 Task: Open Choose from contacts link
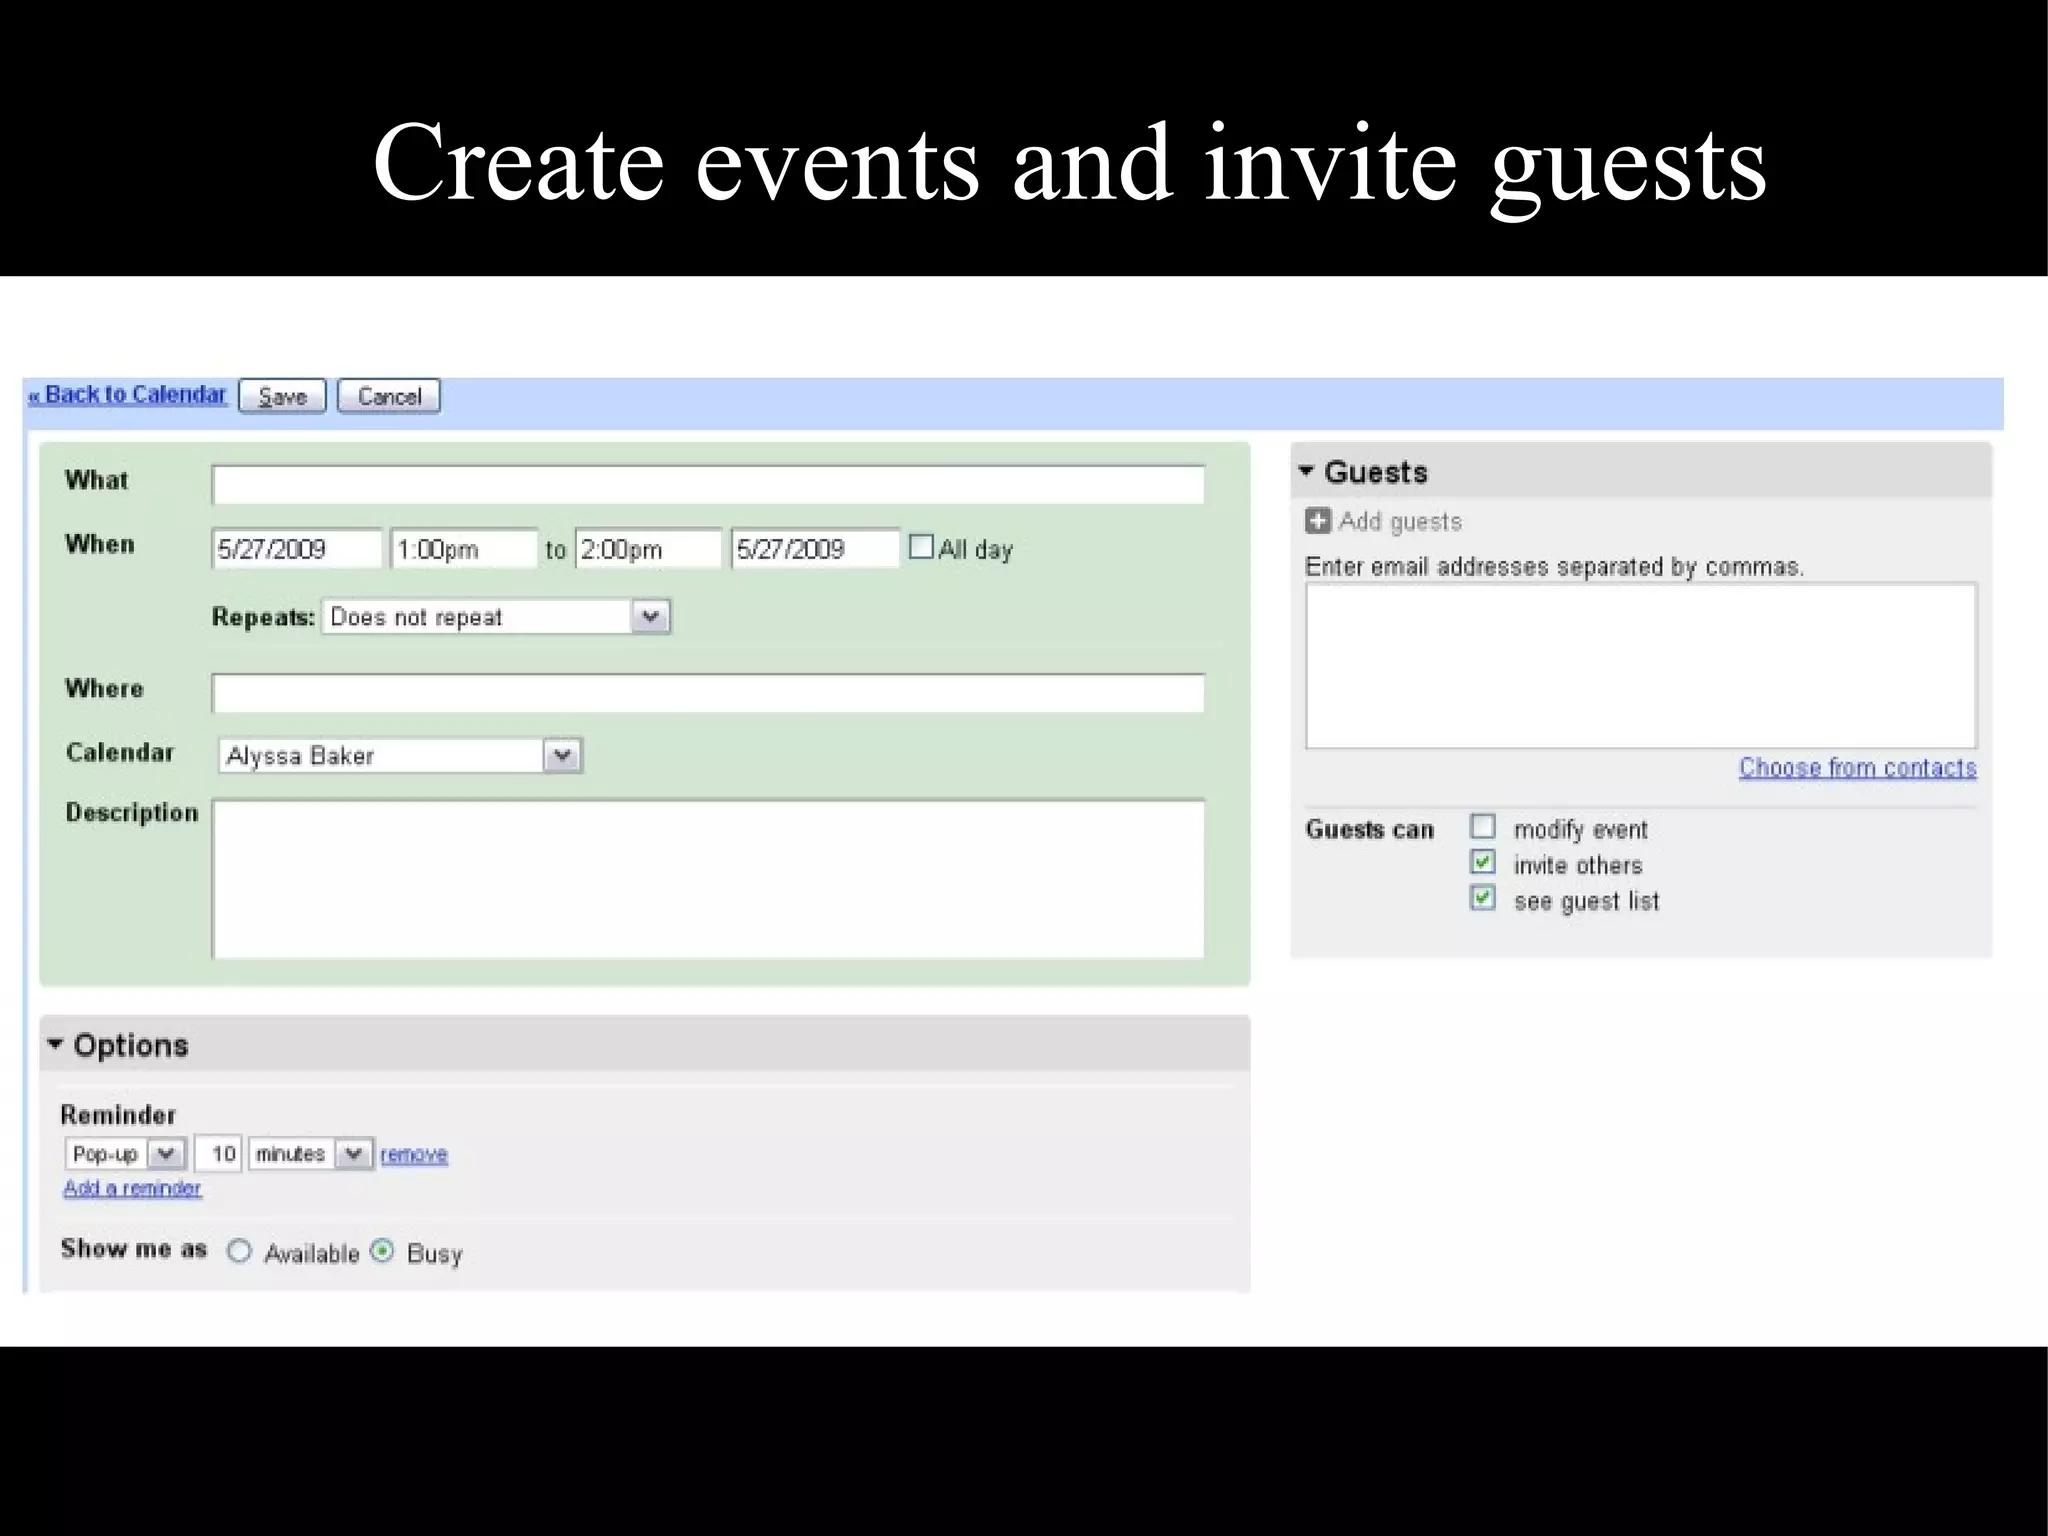point(1858,767)
